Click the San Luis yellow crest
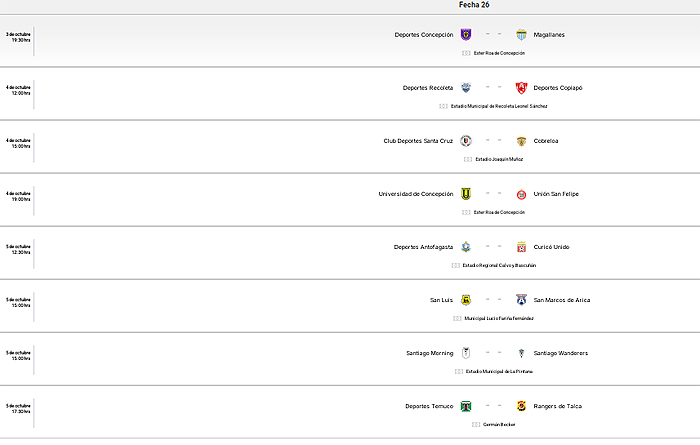The width and height of the screenshot is (700, 445). coord(466,299)
